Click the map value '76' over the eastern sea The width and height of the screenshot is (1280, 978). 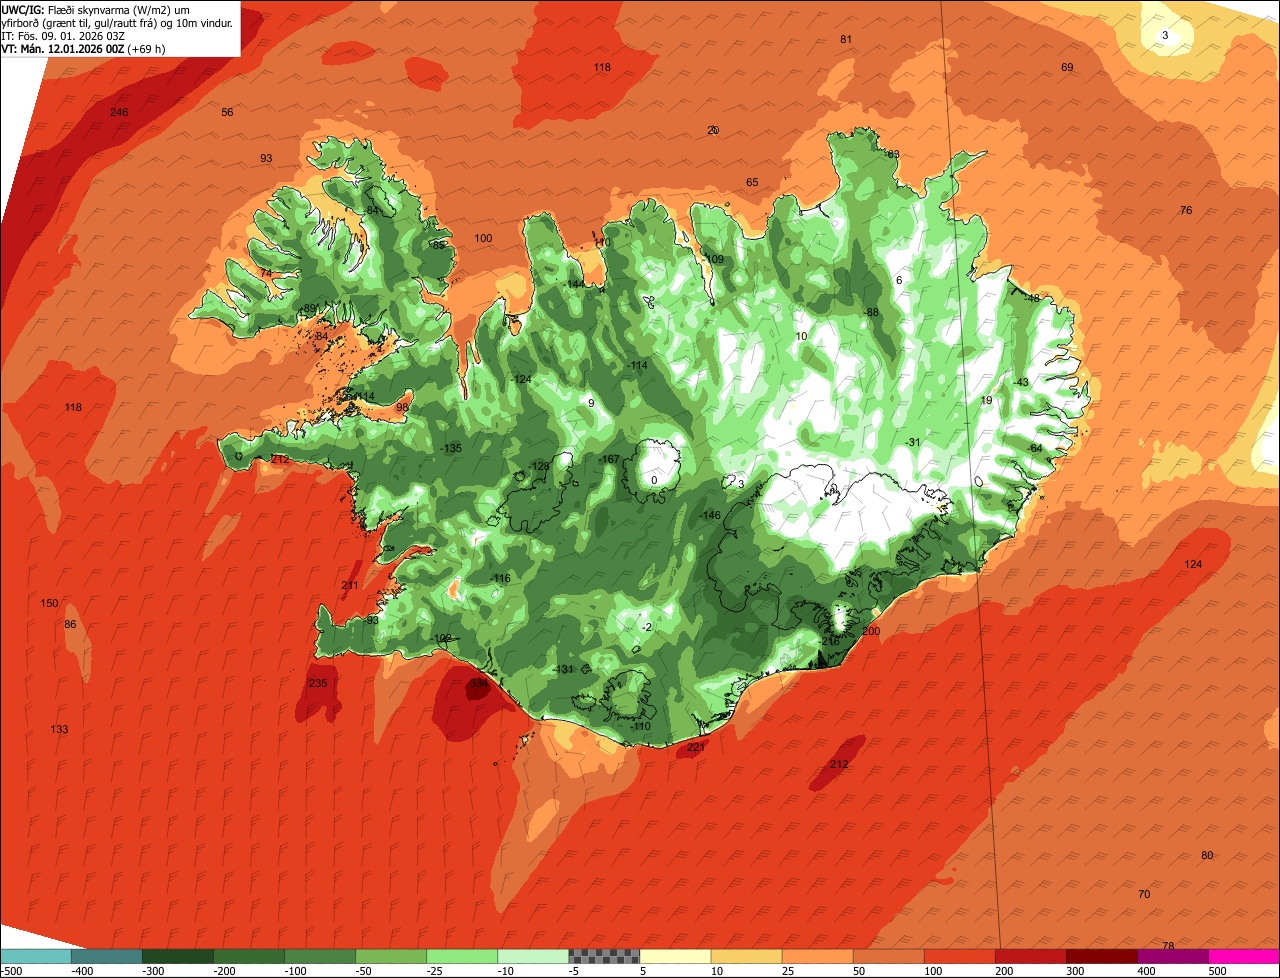point(1186,210)
